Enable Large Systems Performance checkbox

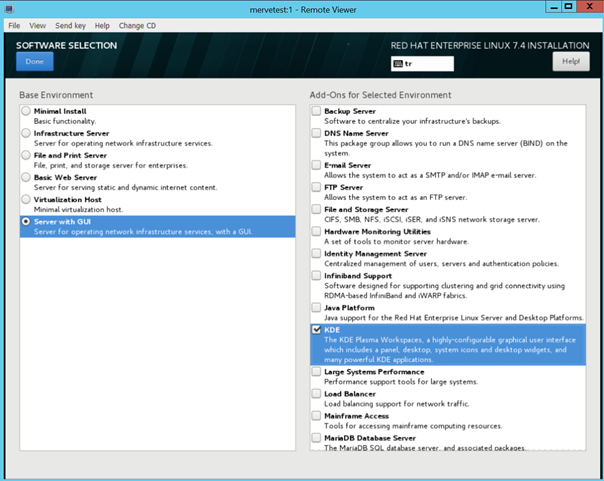316,372
